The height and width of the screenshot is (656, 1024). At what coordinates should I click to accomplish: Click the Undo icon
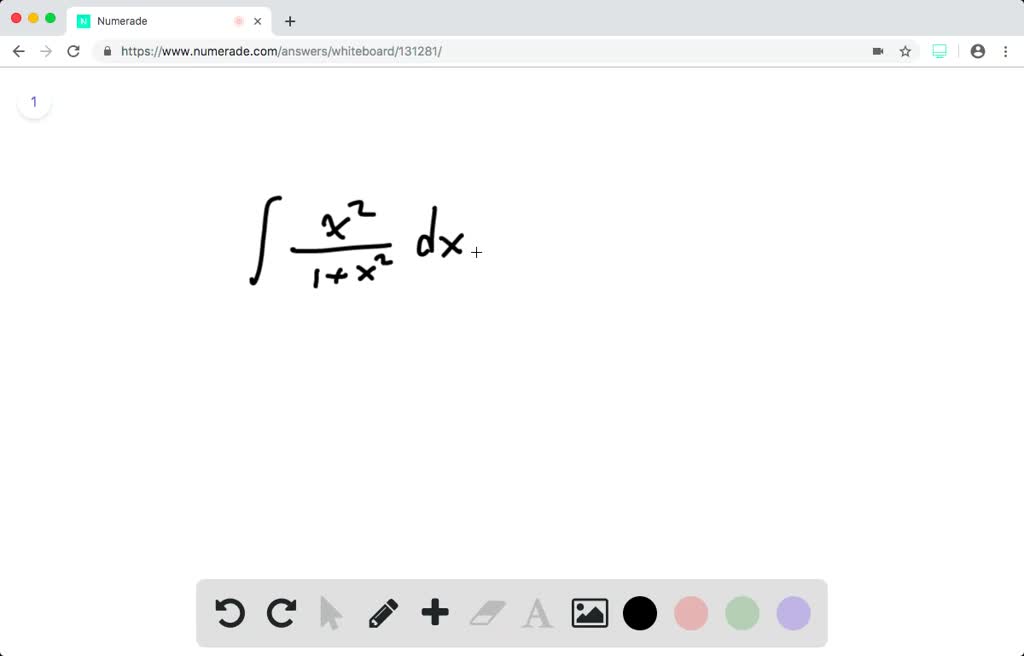[x=229, y=613]
